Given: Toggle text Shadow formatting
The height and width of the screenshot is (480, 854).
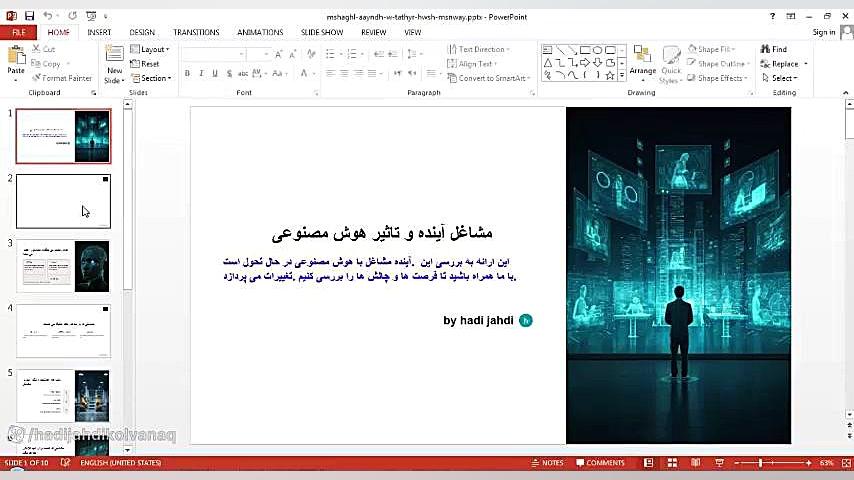Looking at the screenshot, I should 229,73.
